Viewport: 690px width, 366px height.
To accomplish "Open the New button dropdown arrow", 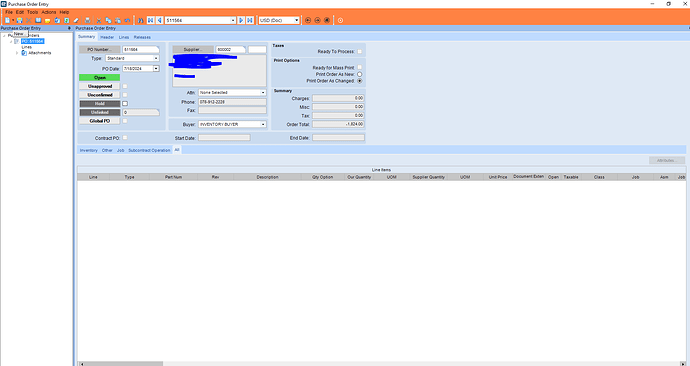I will click(13, 20).
